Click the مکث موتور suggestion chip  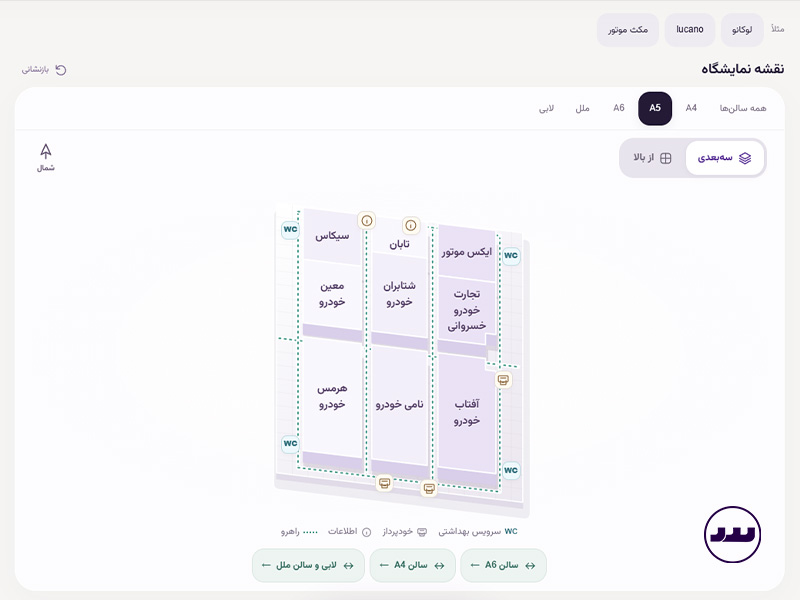tap(628, 30)
